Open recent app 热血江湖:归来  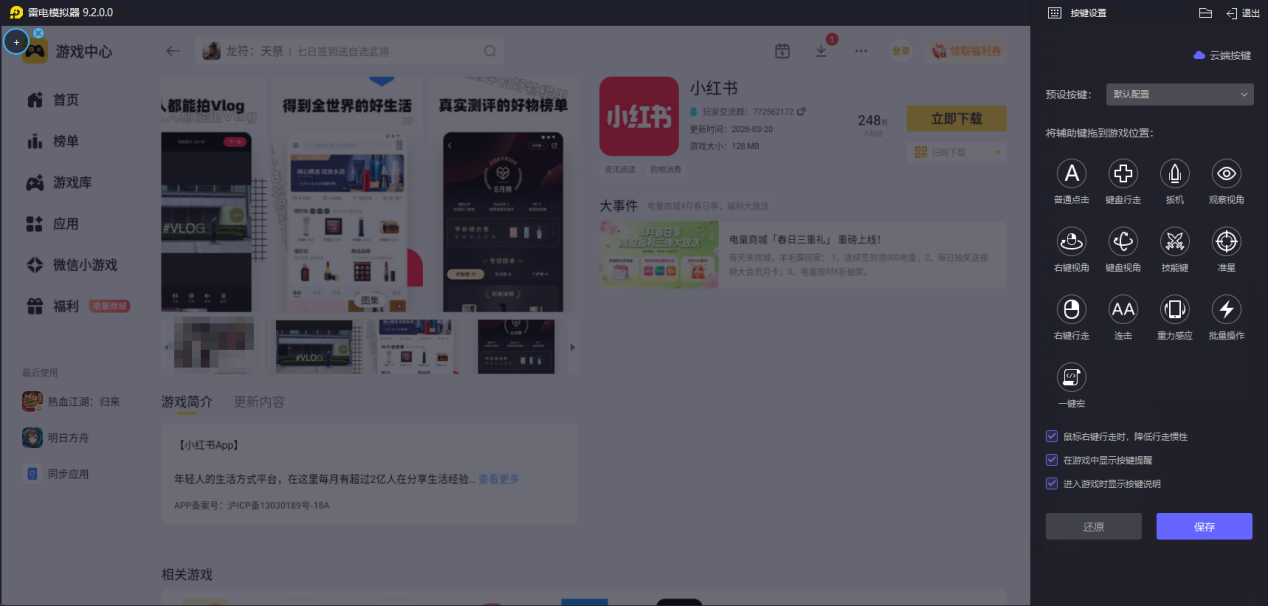tap(72, 401)
